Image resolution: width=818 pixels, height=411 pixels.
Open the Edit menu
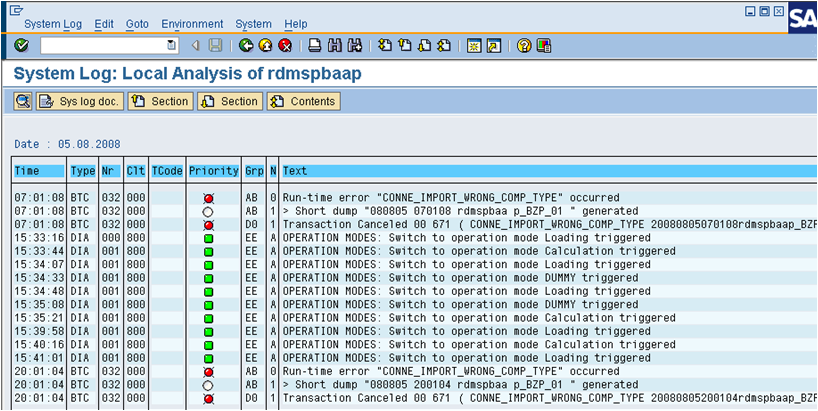(x=104, y=24)
